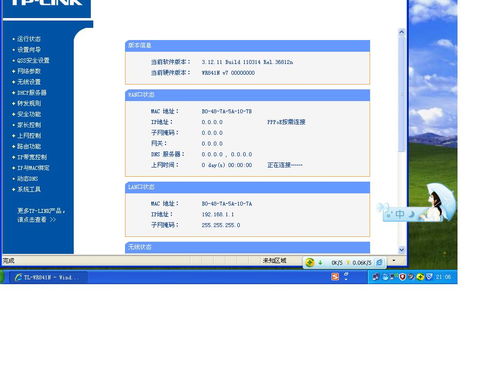Viewport: 500px width, 375px height.
Task: Click the 未知区域 zone in the status bar
Action: [x=275, y=260]
